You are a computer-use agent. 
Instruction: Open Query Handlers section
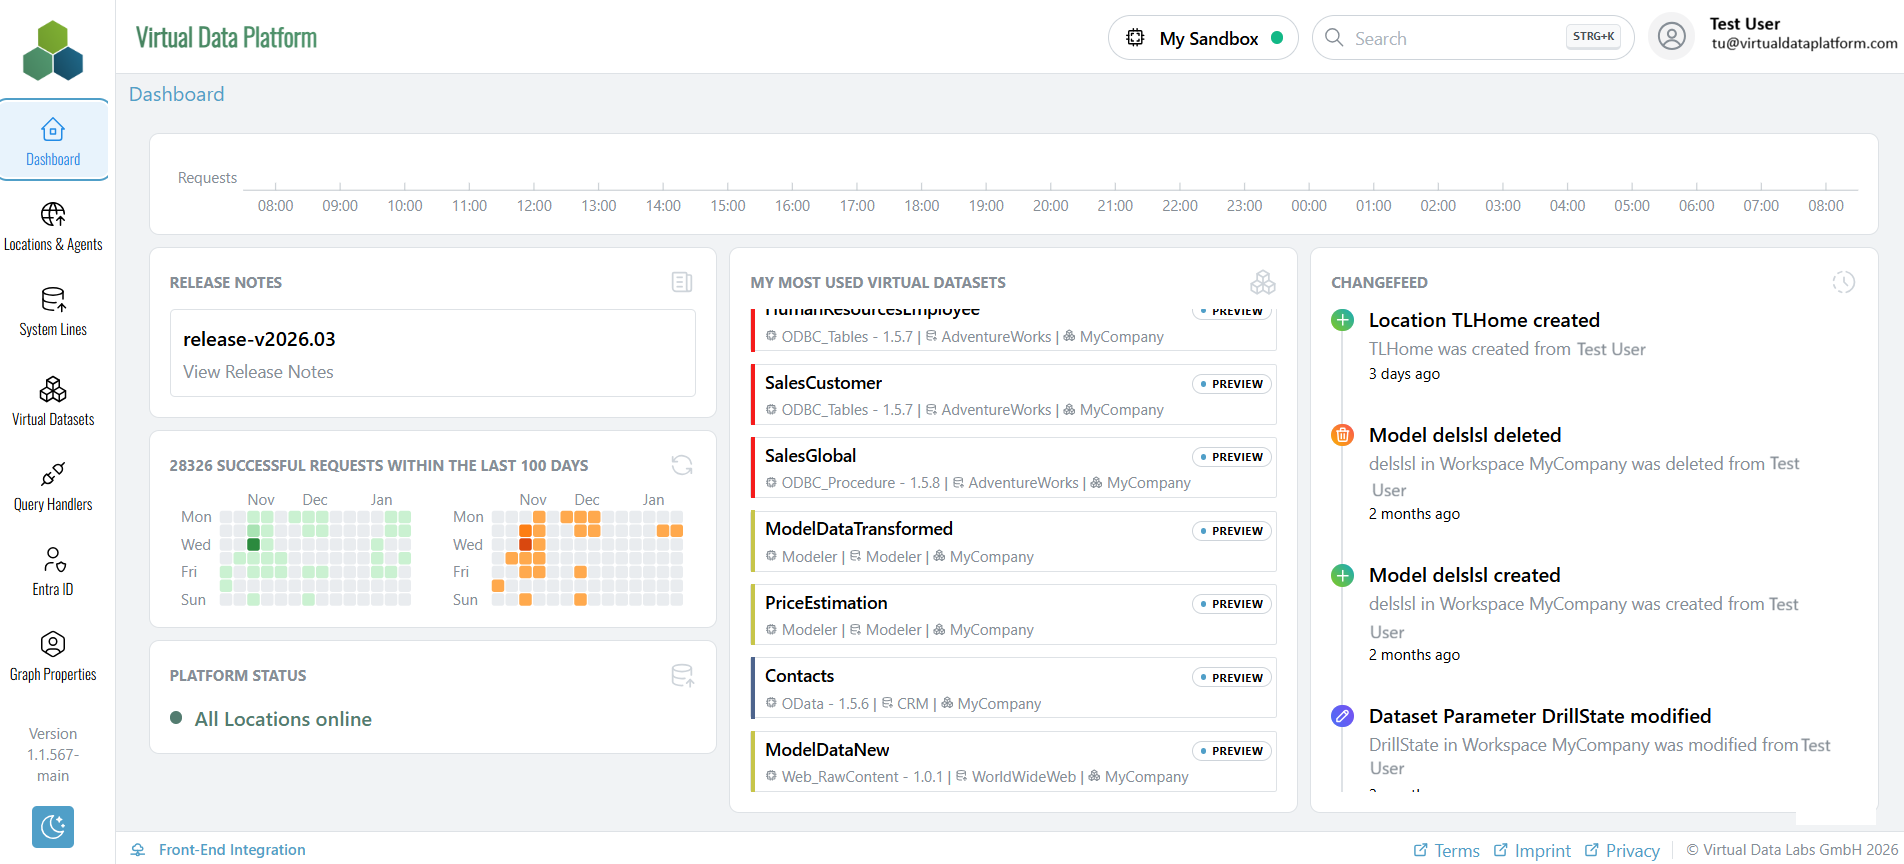click(53, 486)
